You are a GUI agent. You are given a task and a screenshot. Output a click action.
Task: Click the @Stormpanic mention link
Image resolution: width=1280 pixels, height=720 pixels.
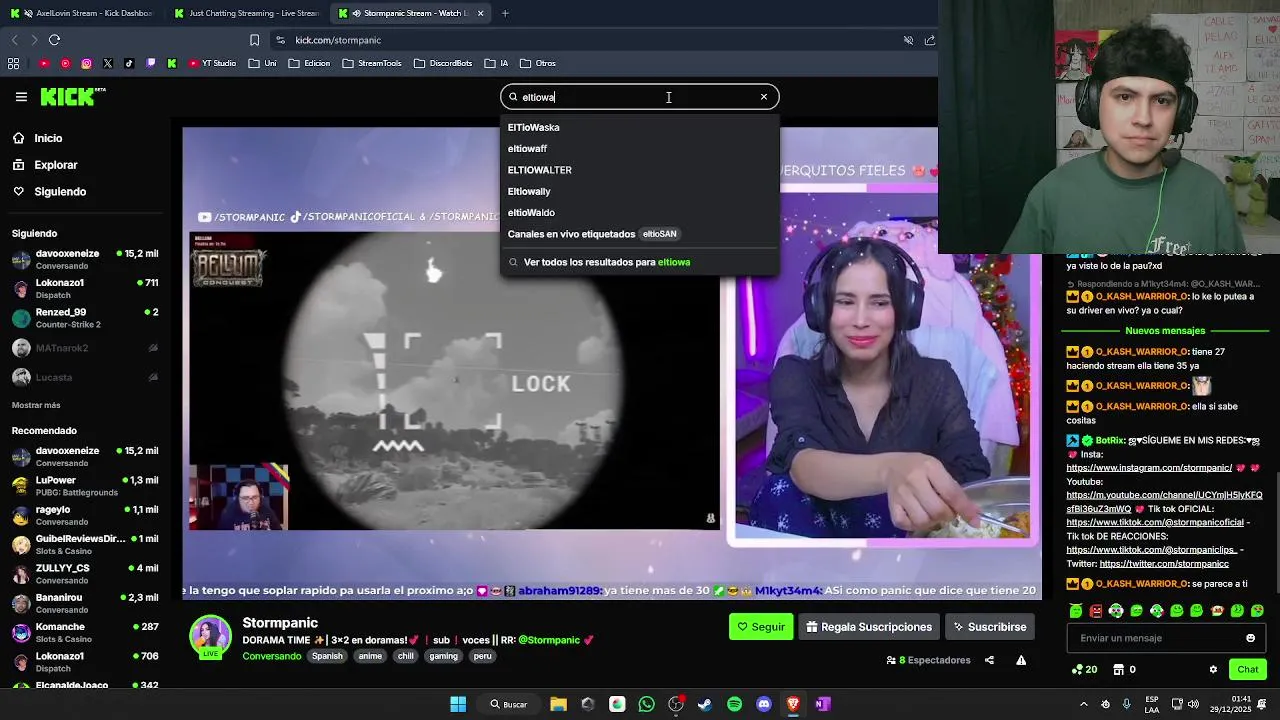(549, 640)
